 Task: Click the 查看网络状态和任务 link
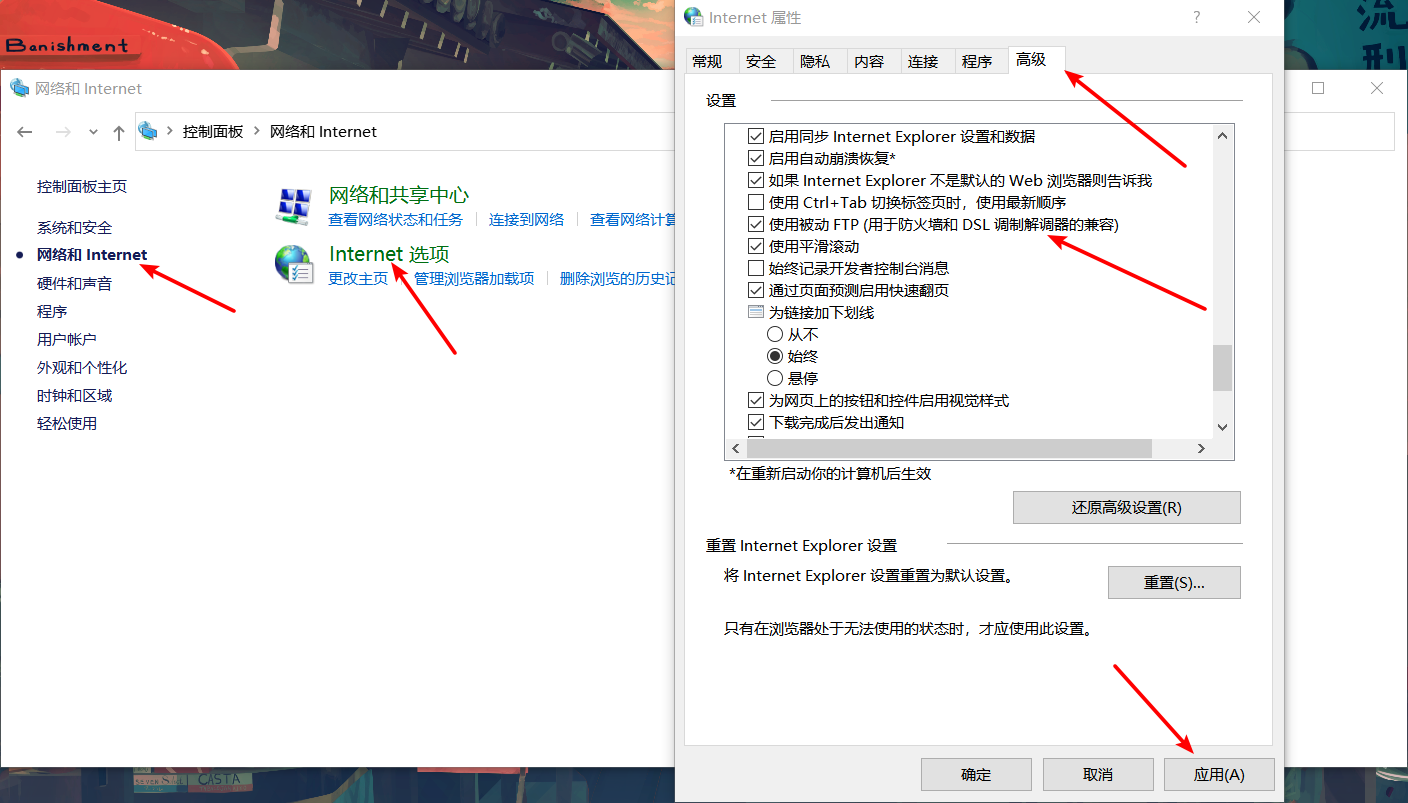(x=396, y=219)
